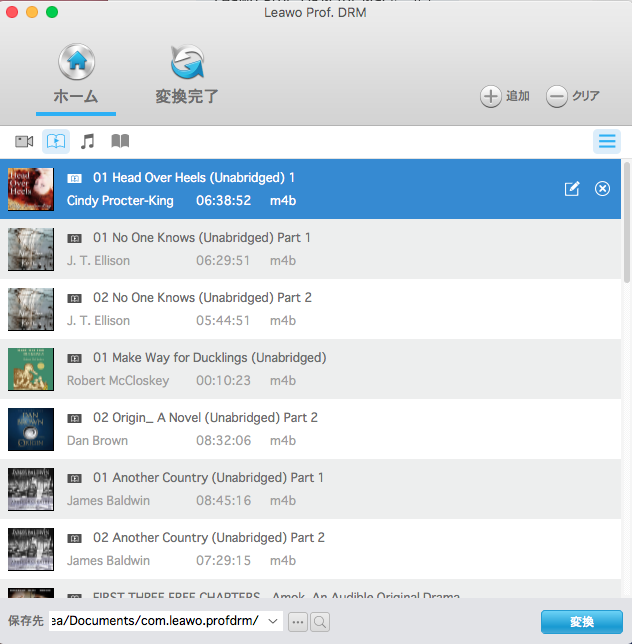Click No One Knows Part 2 cover thumbnail
This screenshot has width=632, height=644.
[x=31, y=309]
